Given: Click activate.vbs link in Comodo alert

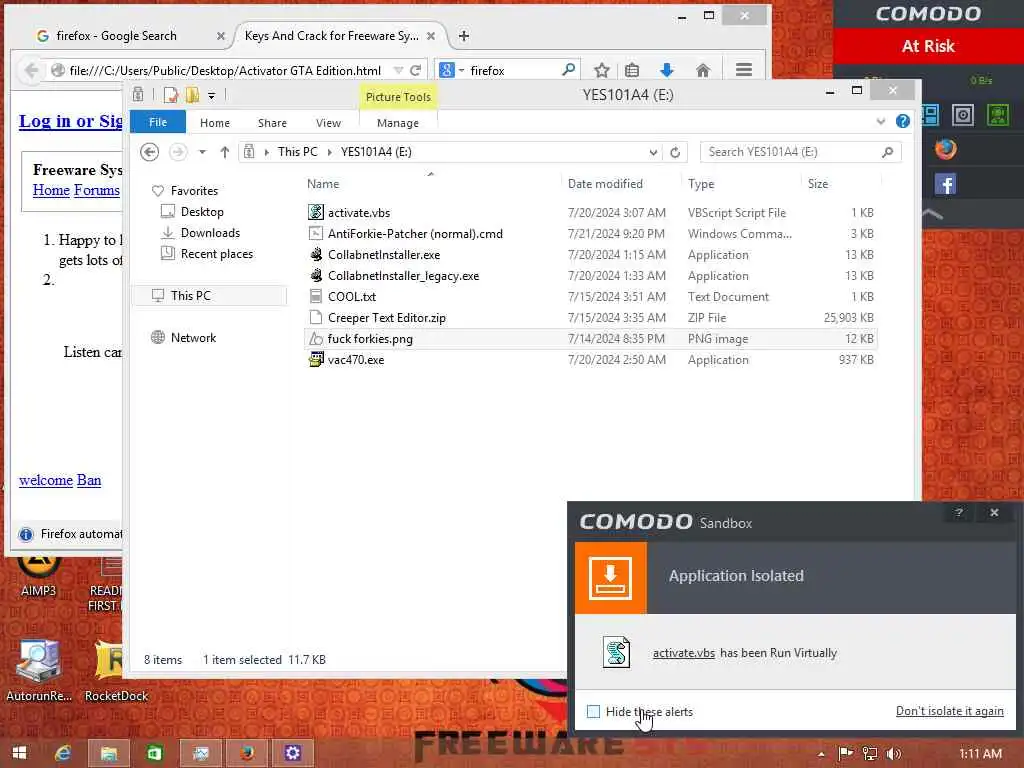Looking at the screenshot, I should pyautogui.click(x=684, y=653).
